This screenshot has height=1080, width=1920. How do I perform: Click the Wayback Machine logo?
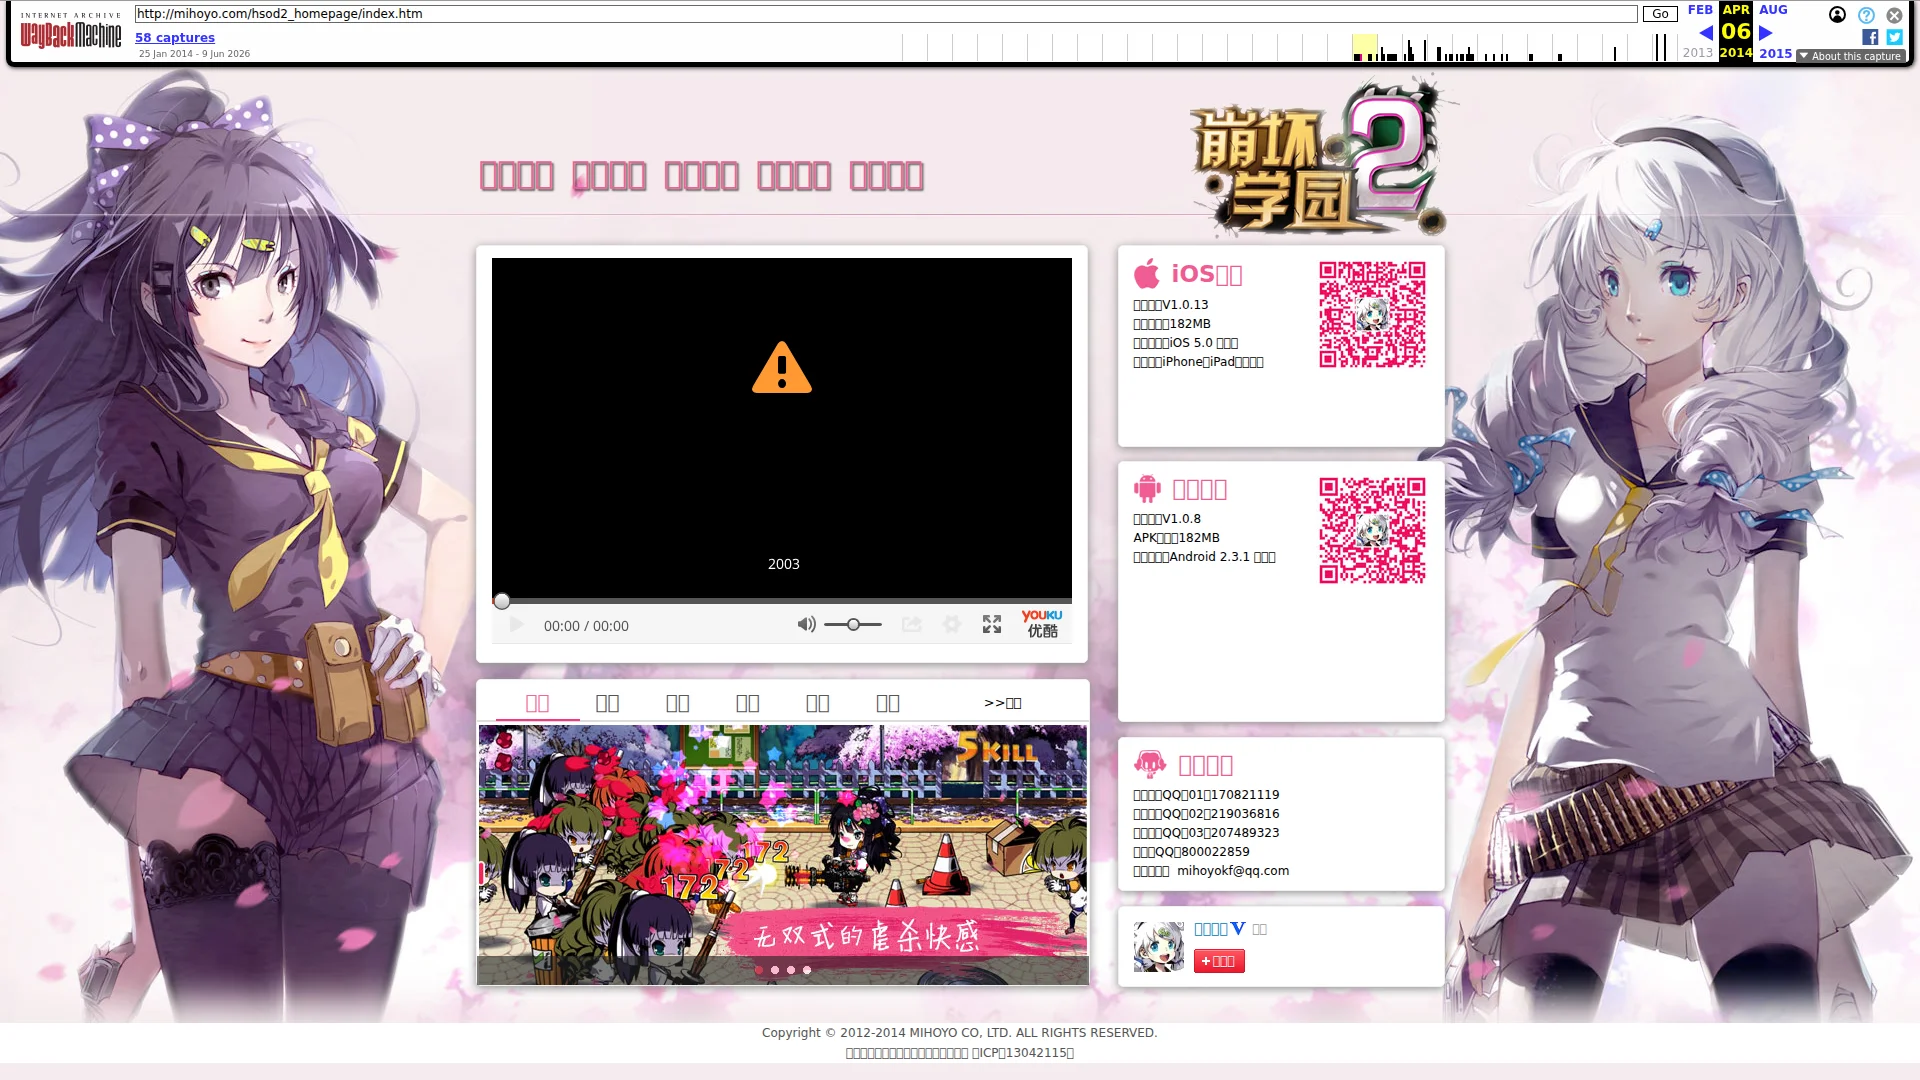70,32
